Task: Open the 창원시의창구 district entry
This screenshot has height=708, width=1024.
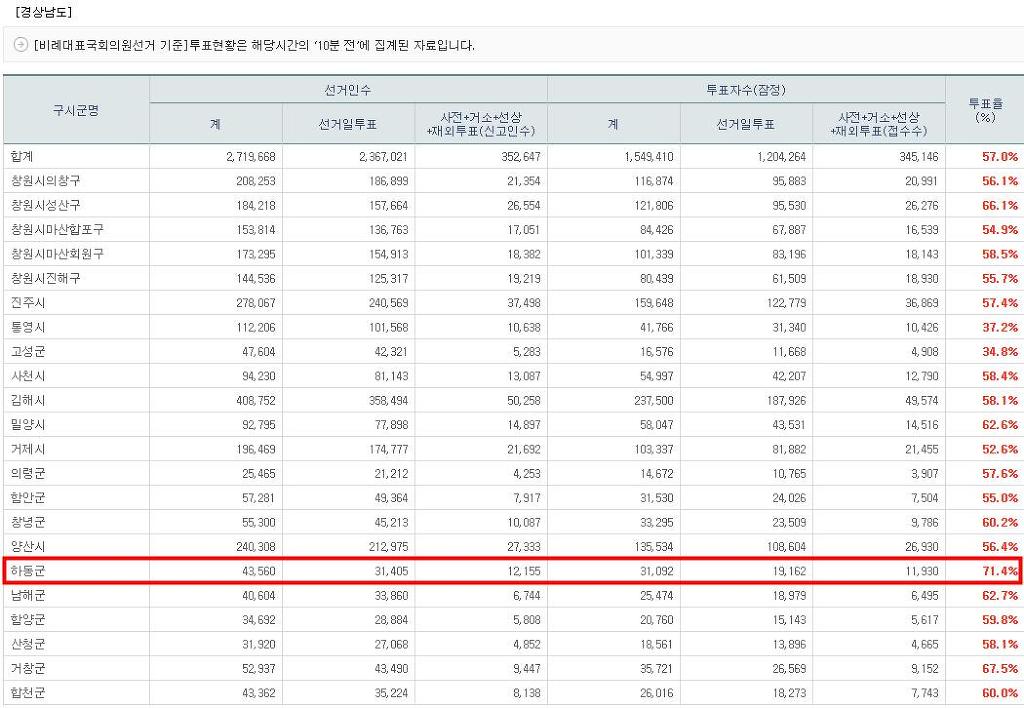Action: [x=48, y=181]
